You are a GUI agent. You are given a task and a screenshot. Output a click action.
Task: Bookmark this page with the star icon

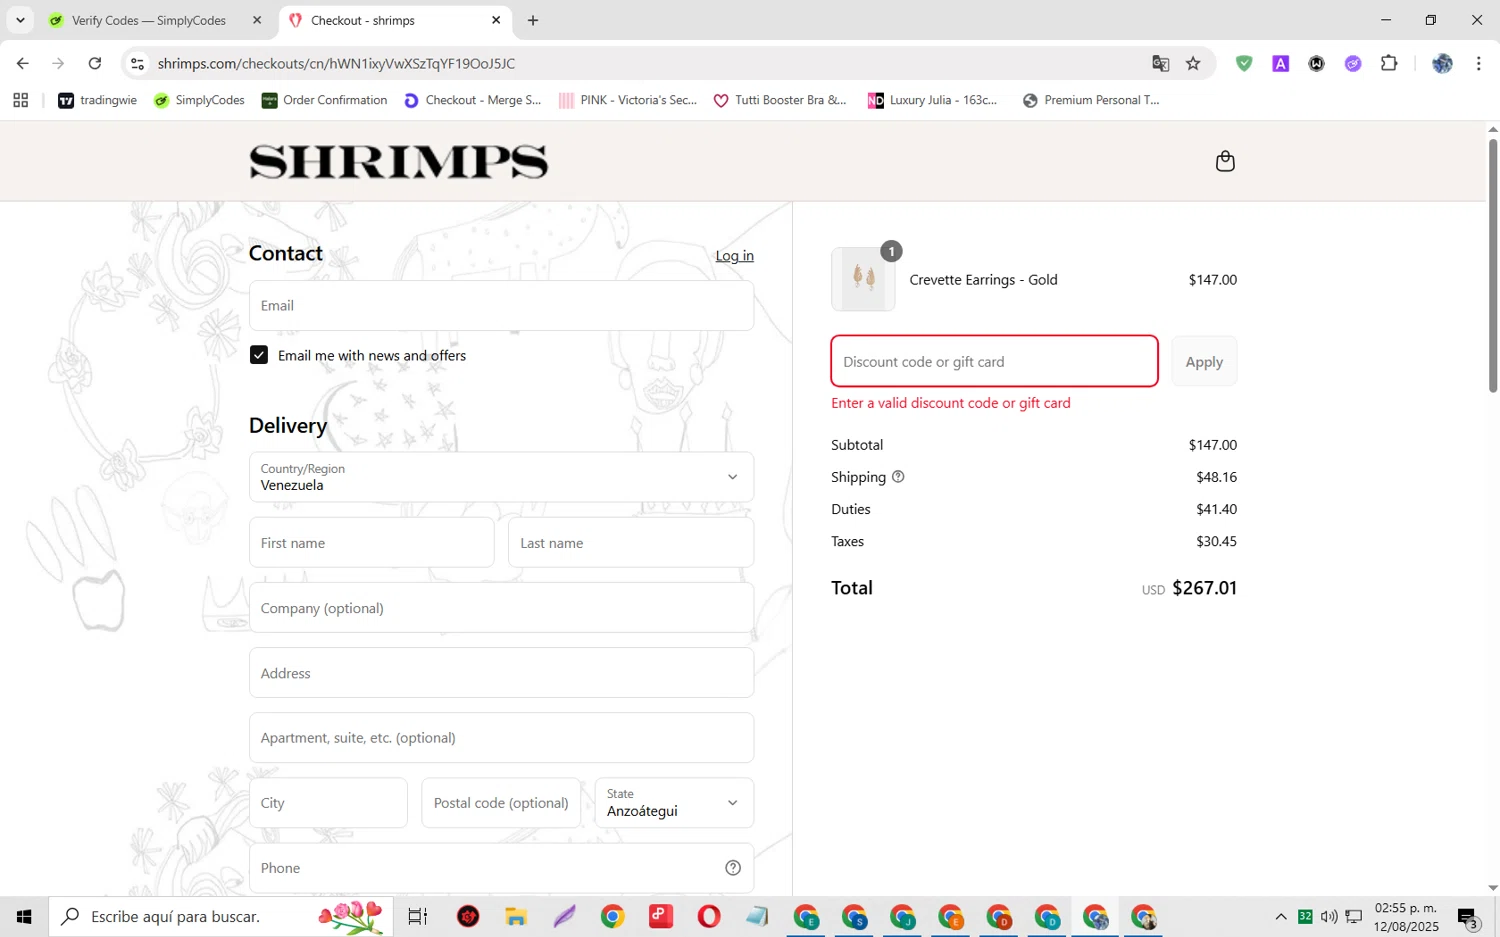click(1193, 63)
